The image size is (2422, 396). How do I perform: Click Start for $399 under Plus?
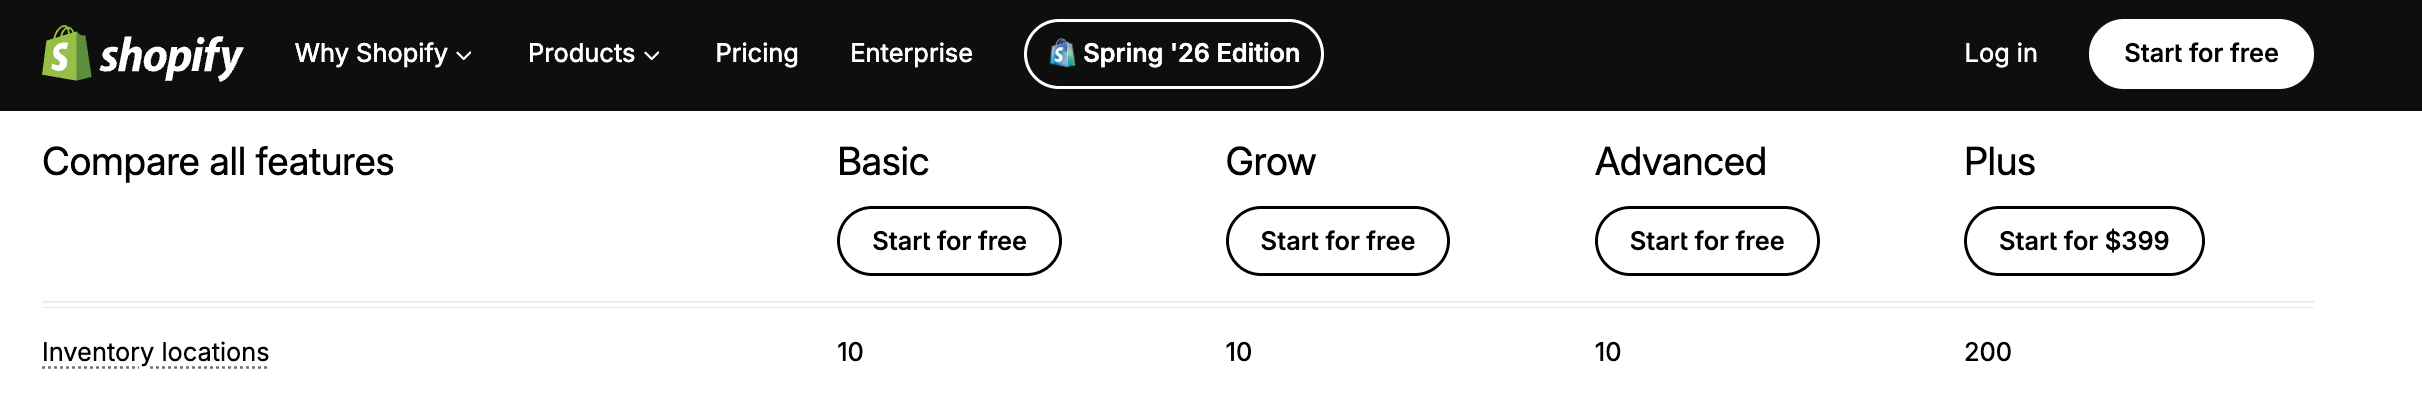[2084, 241]
